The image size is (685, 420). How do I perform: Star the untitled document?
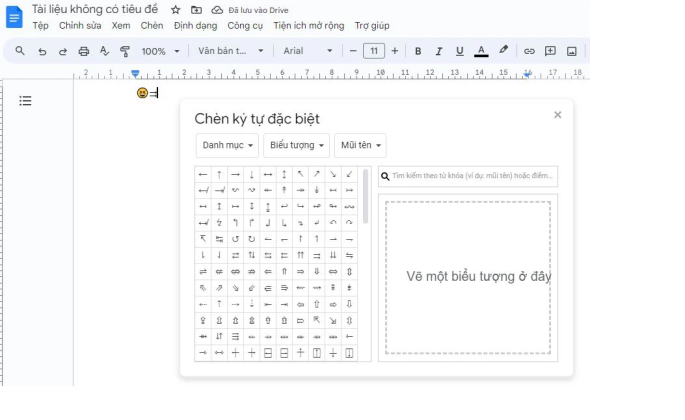coord(176,9)
